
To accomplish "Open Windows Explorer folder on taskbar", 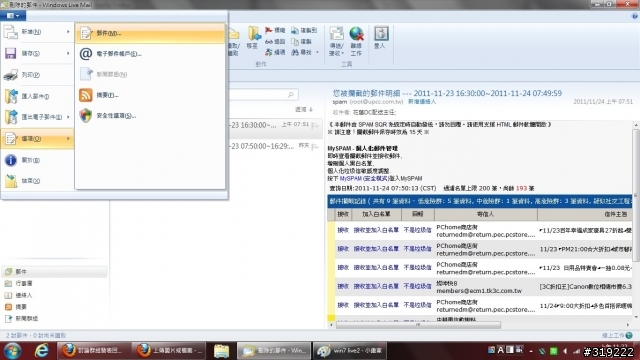I will [x=222, y=351].
